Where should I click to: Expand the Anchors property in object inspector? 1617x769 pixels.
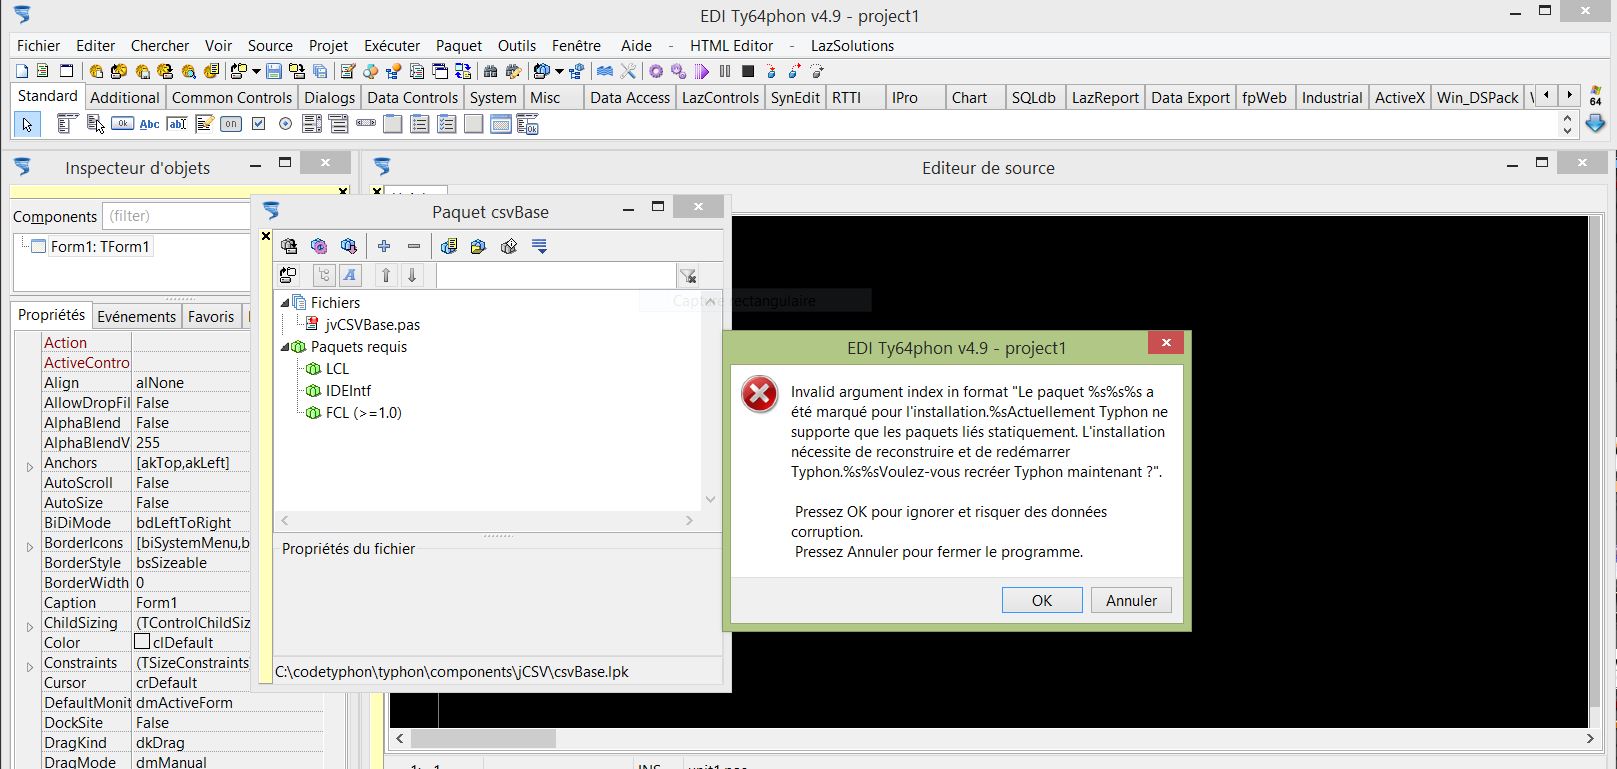click(30, 467)
